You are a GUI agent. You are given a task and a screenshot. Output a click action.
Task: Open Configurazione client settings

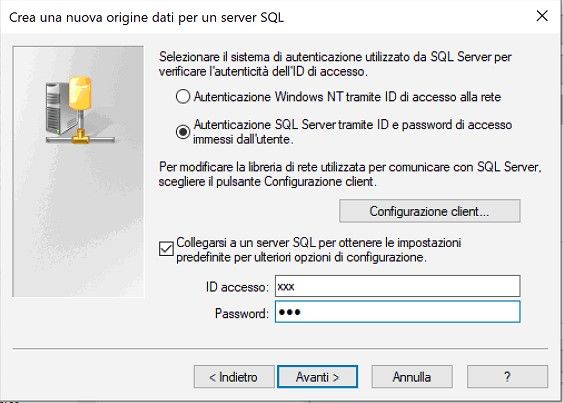coord(429,211)
